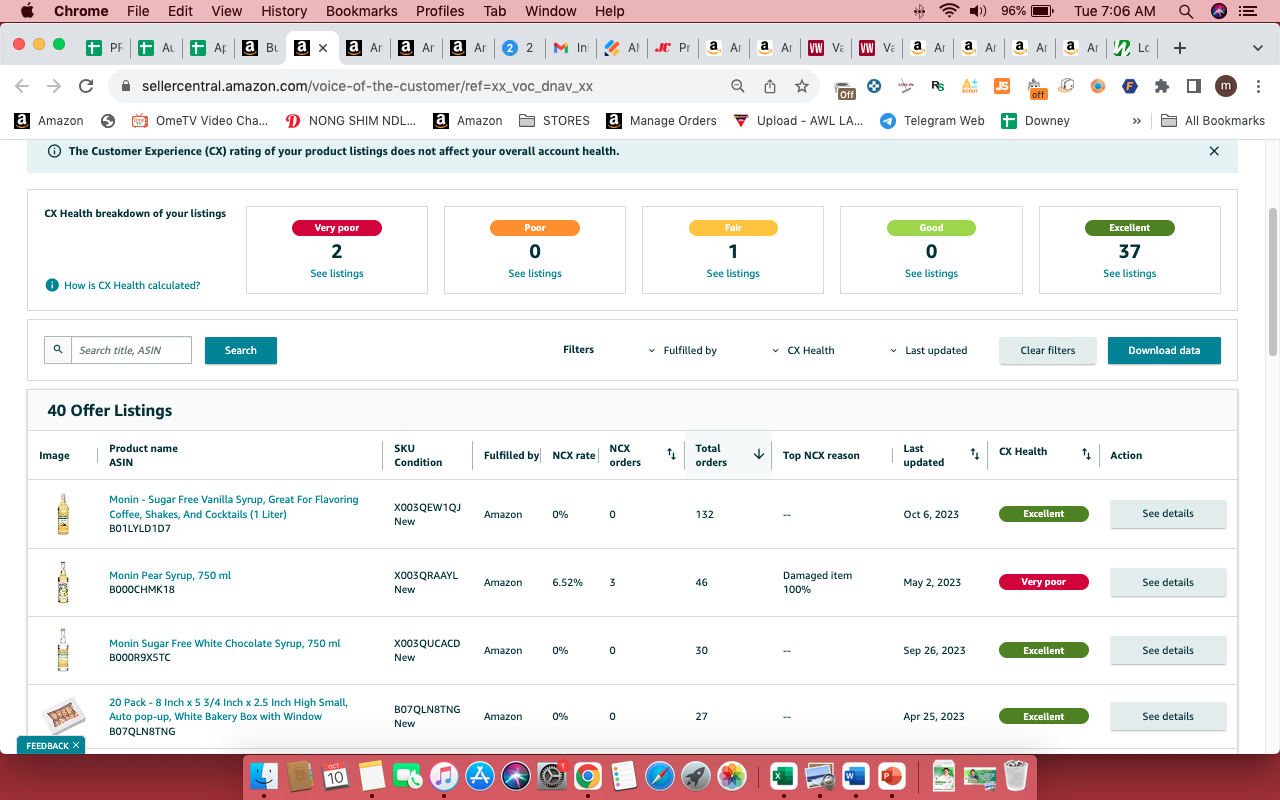Sort listings by CX Health column

click(1086, 454)
